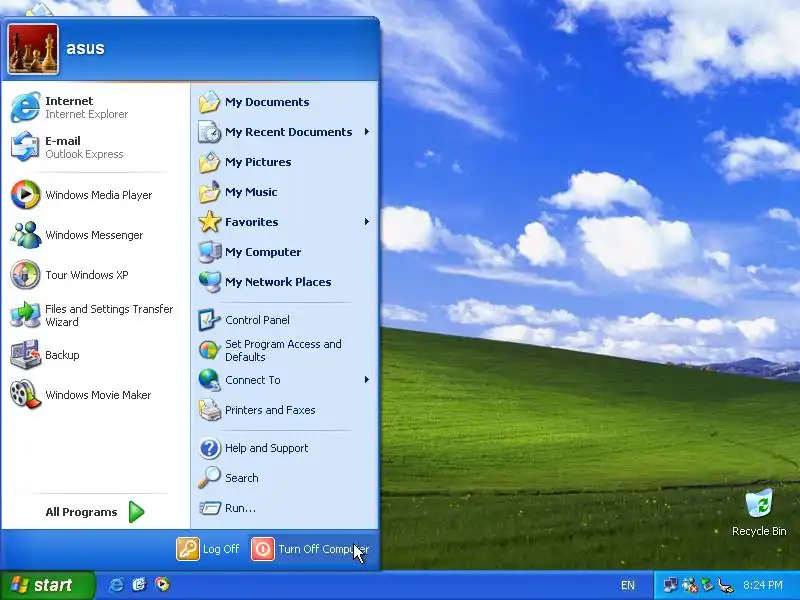Viewport: 800px width, 600px height.
Task: Click the start button on taskbar
Action: point(47,585)
